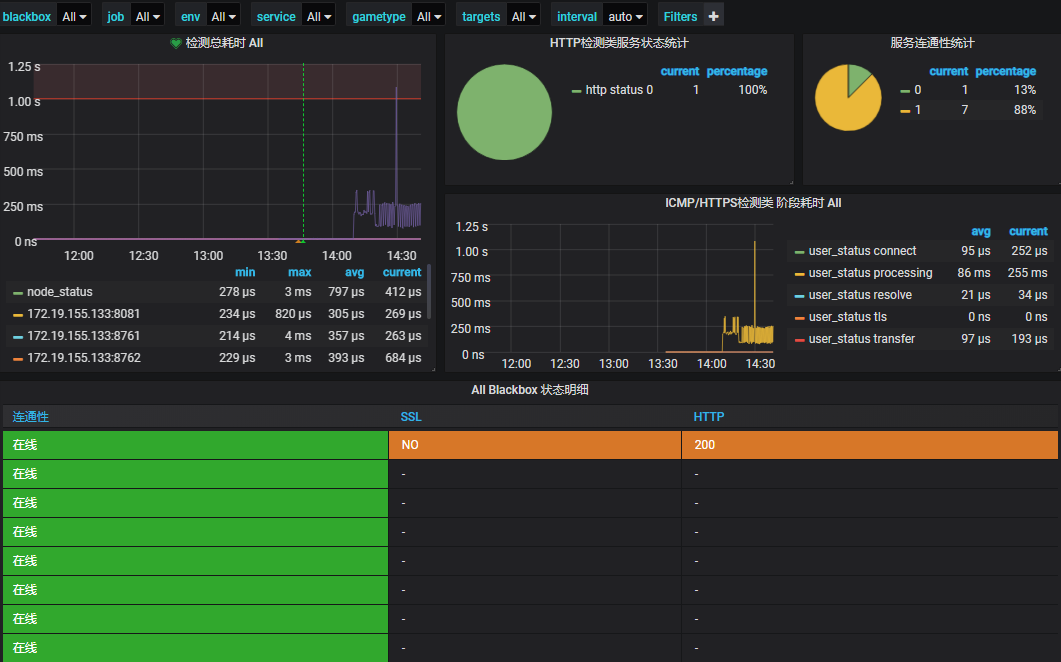Toggle http status 0 legend entry
This screenshot has height=662, width=1061.
618,90
